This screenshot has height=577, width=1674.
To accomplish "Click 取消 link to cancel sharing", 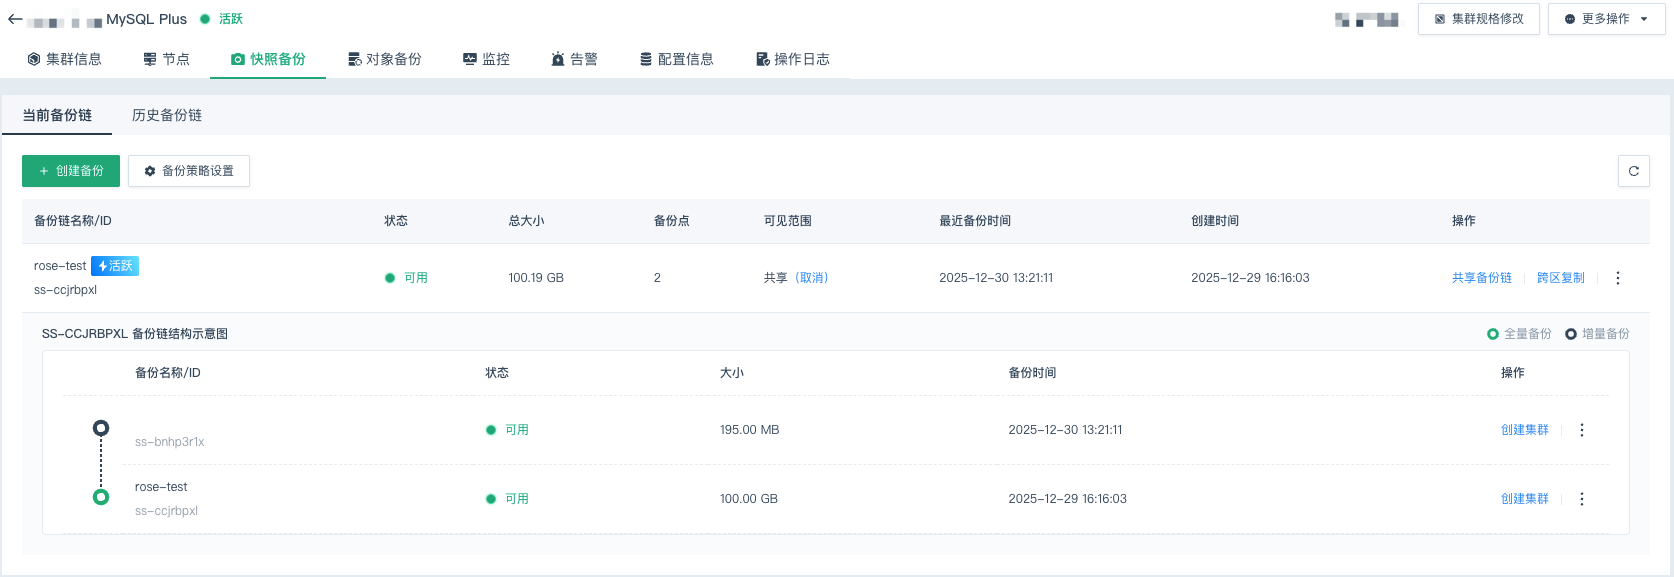I will click(x=812, y=278).
